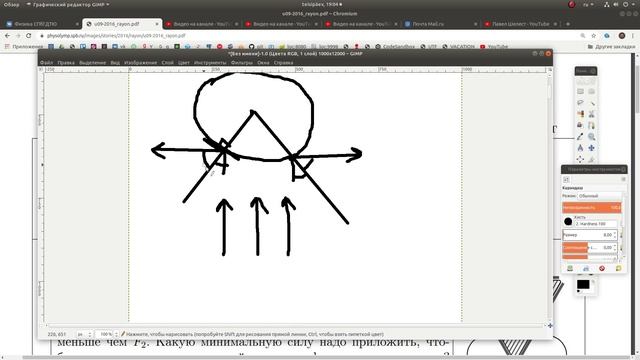Select the Scissors Select tool
Screen dimensions: 640x360
point(591,114)
